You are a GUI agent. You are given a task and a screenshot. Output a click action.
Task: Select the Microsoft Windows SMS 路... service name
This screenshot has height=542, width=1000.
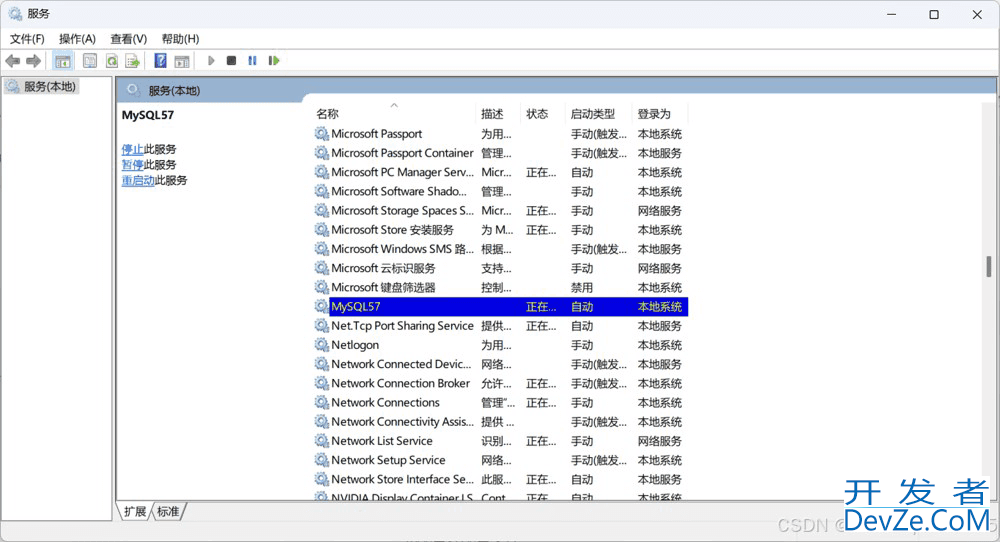402,249
